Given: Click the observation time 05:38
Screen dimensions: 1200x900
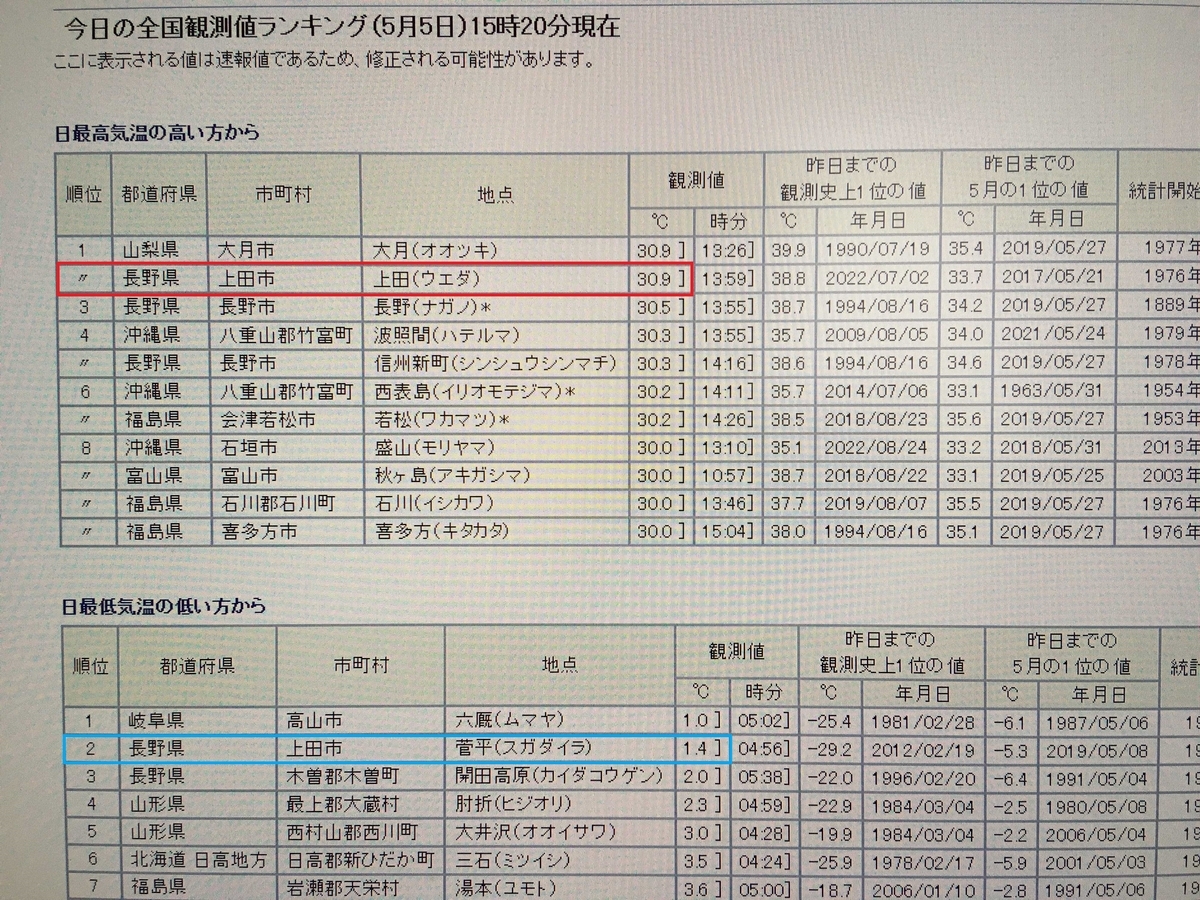Looking at the screenshot, I should coord(765,776).
